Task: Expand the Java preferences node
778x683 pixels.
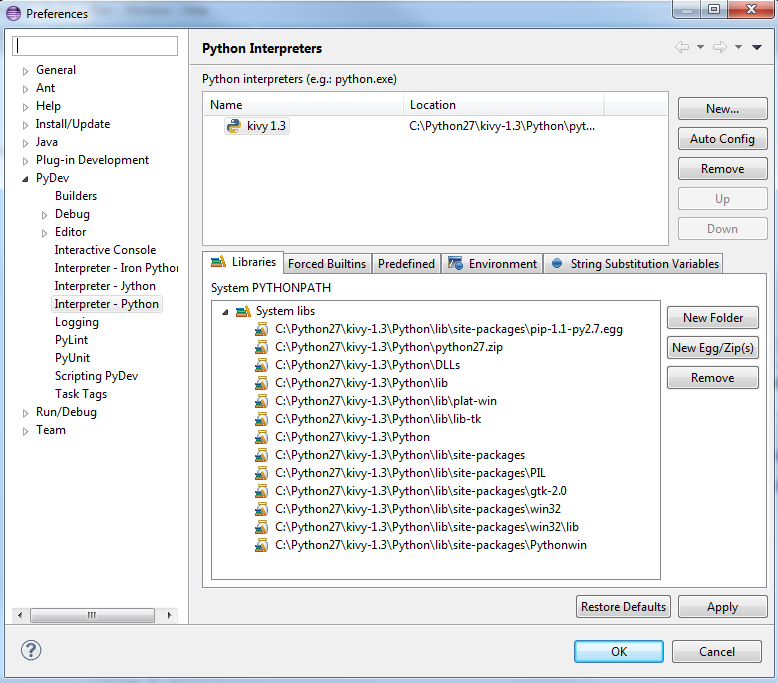Action: point(25,143)
